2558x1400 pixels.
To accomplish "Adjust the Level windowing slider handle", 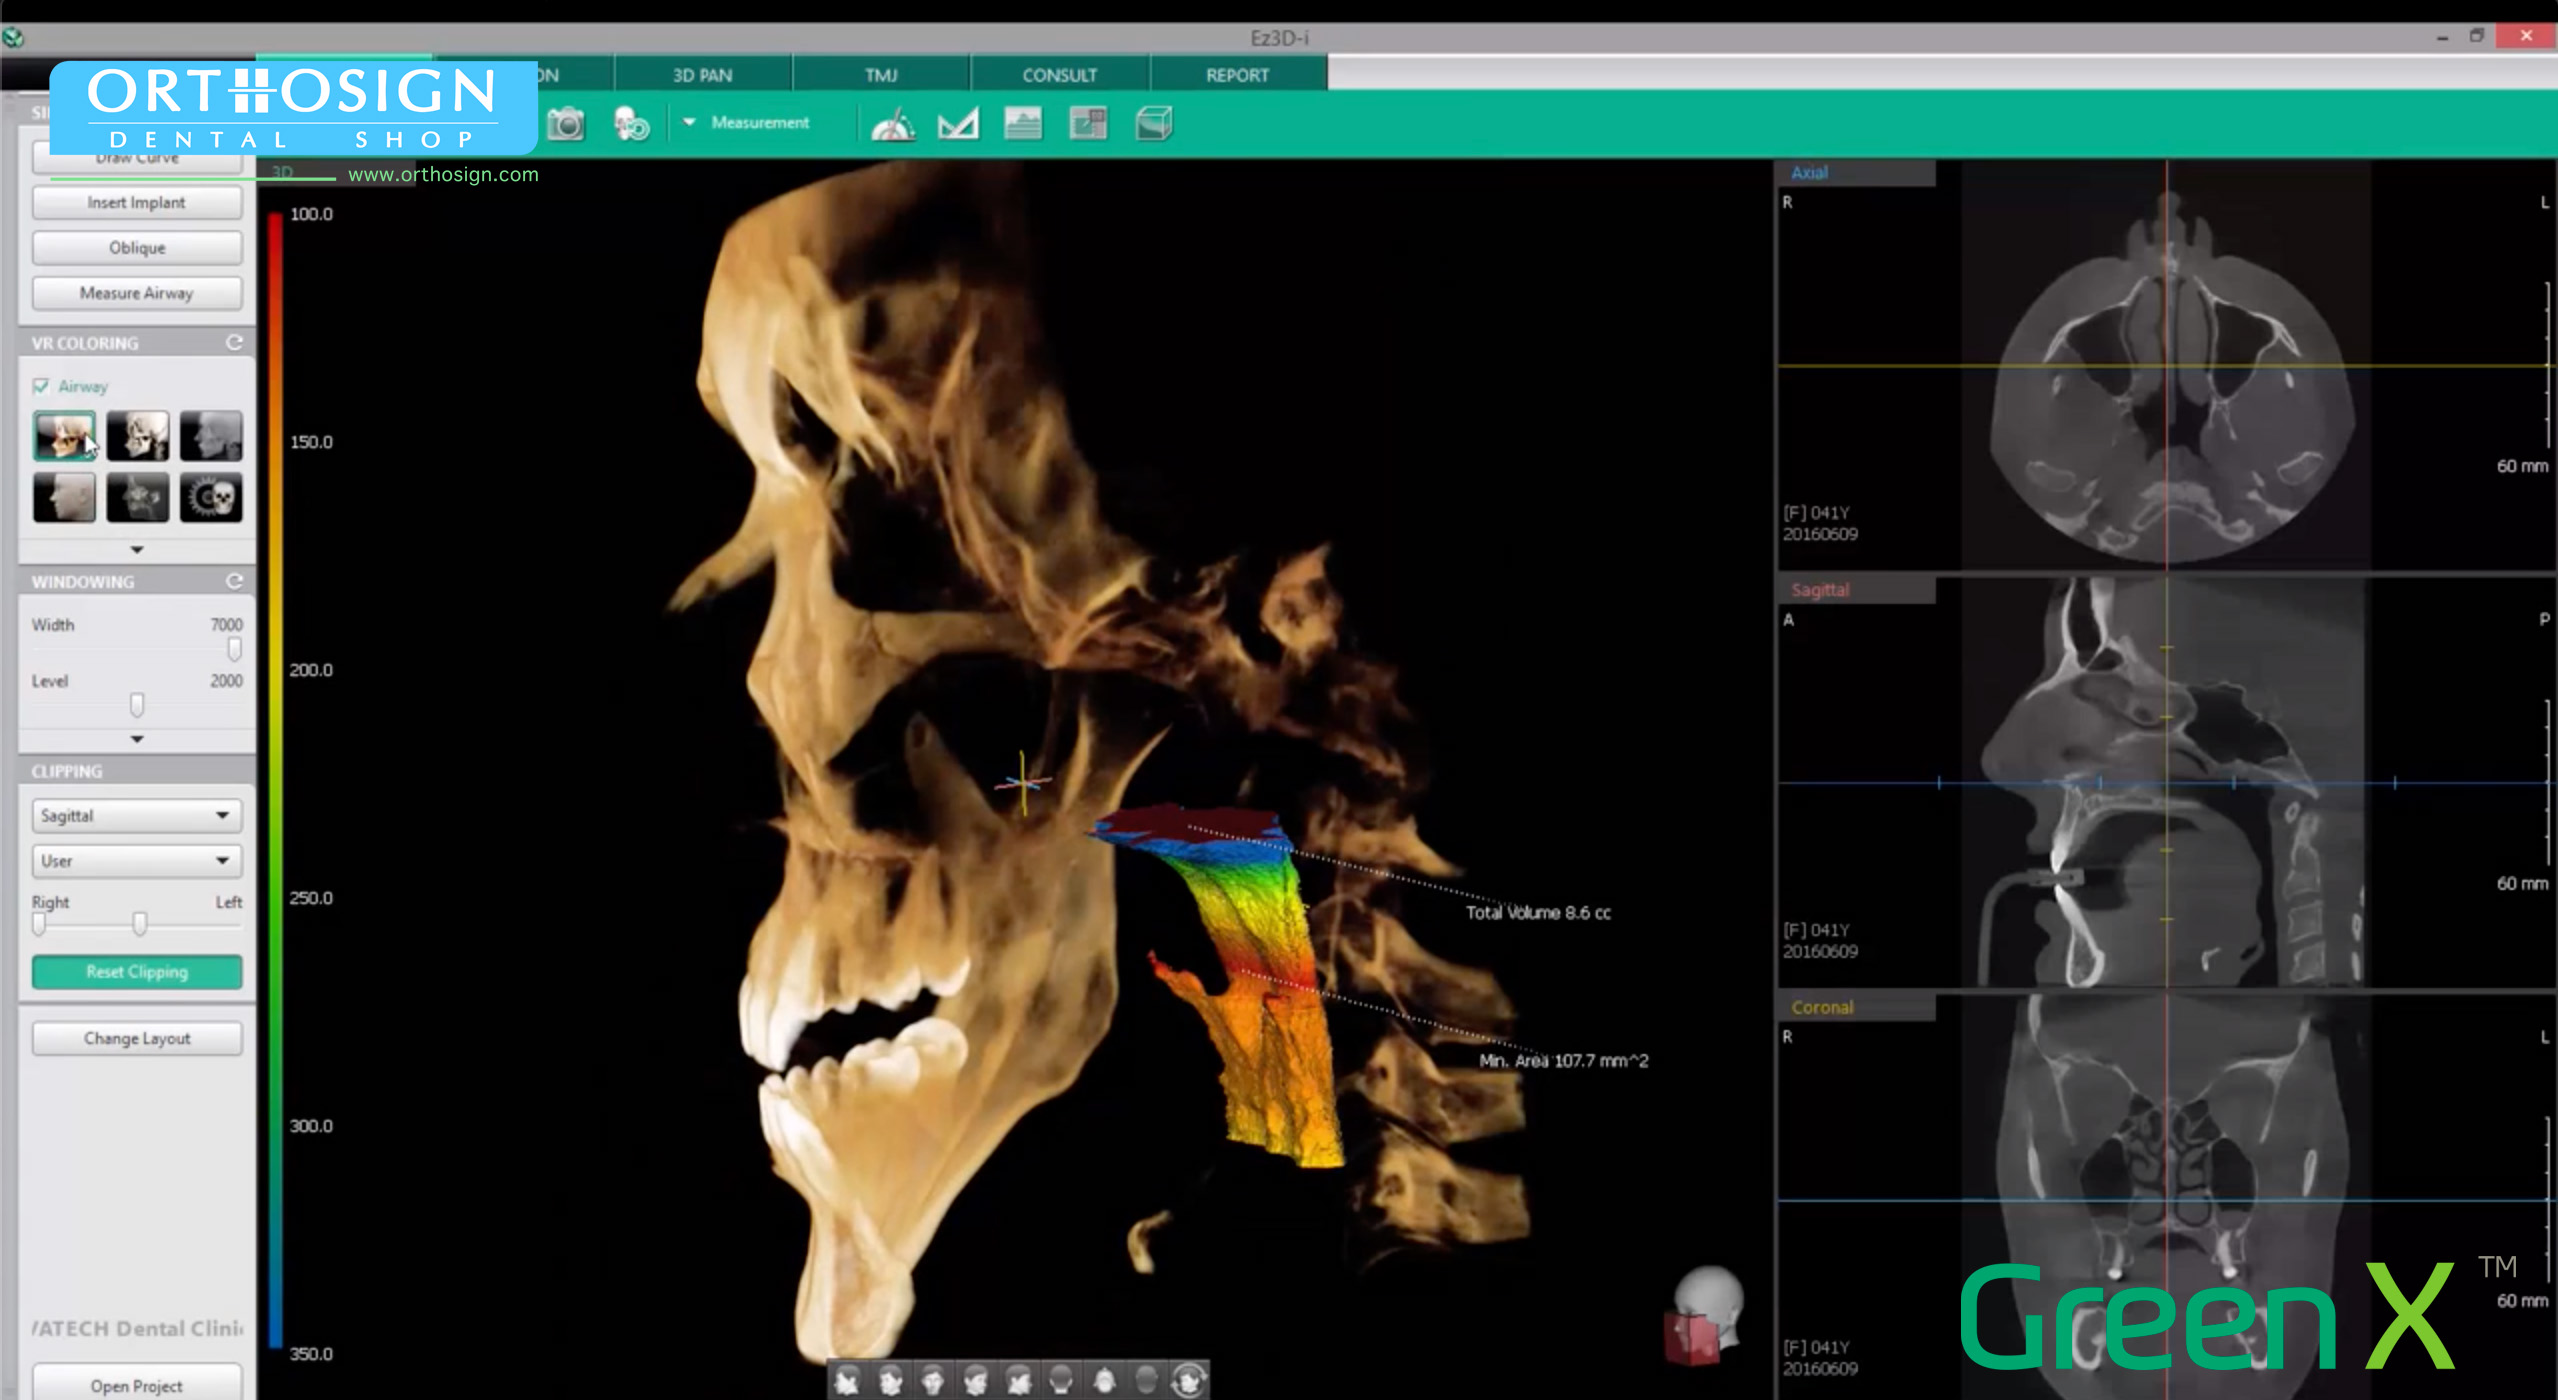I will (137, 706).
